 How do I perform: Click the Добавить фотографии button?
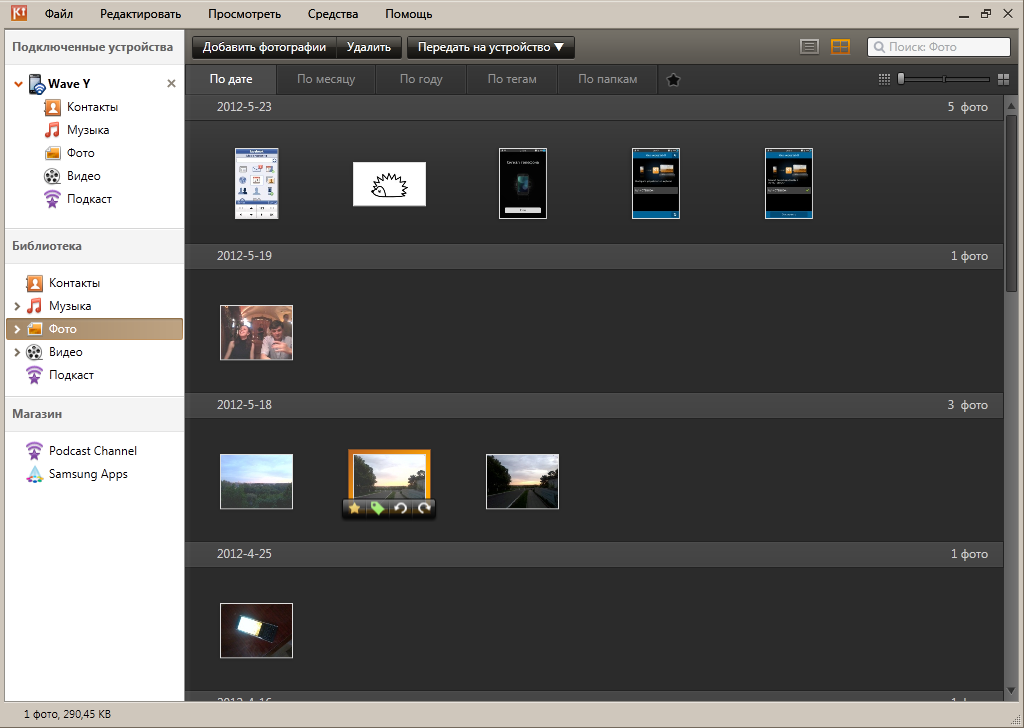[x=264, y=47]
